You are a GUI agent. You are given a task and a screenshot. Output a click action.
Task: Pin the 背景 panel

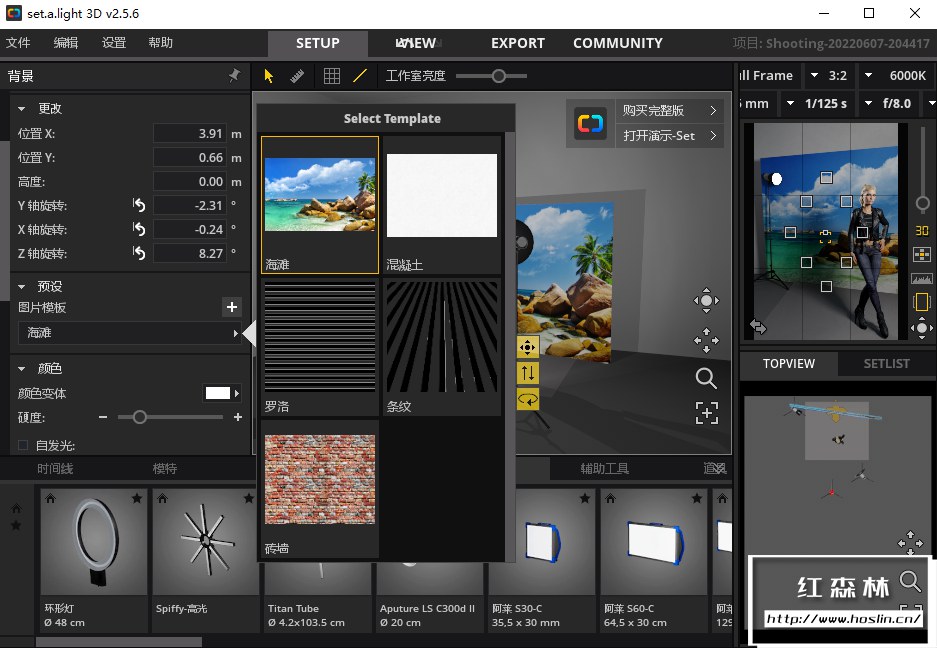234,75
